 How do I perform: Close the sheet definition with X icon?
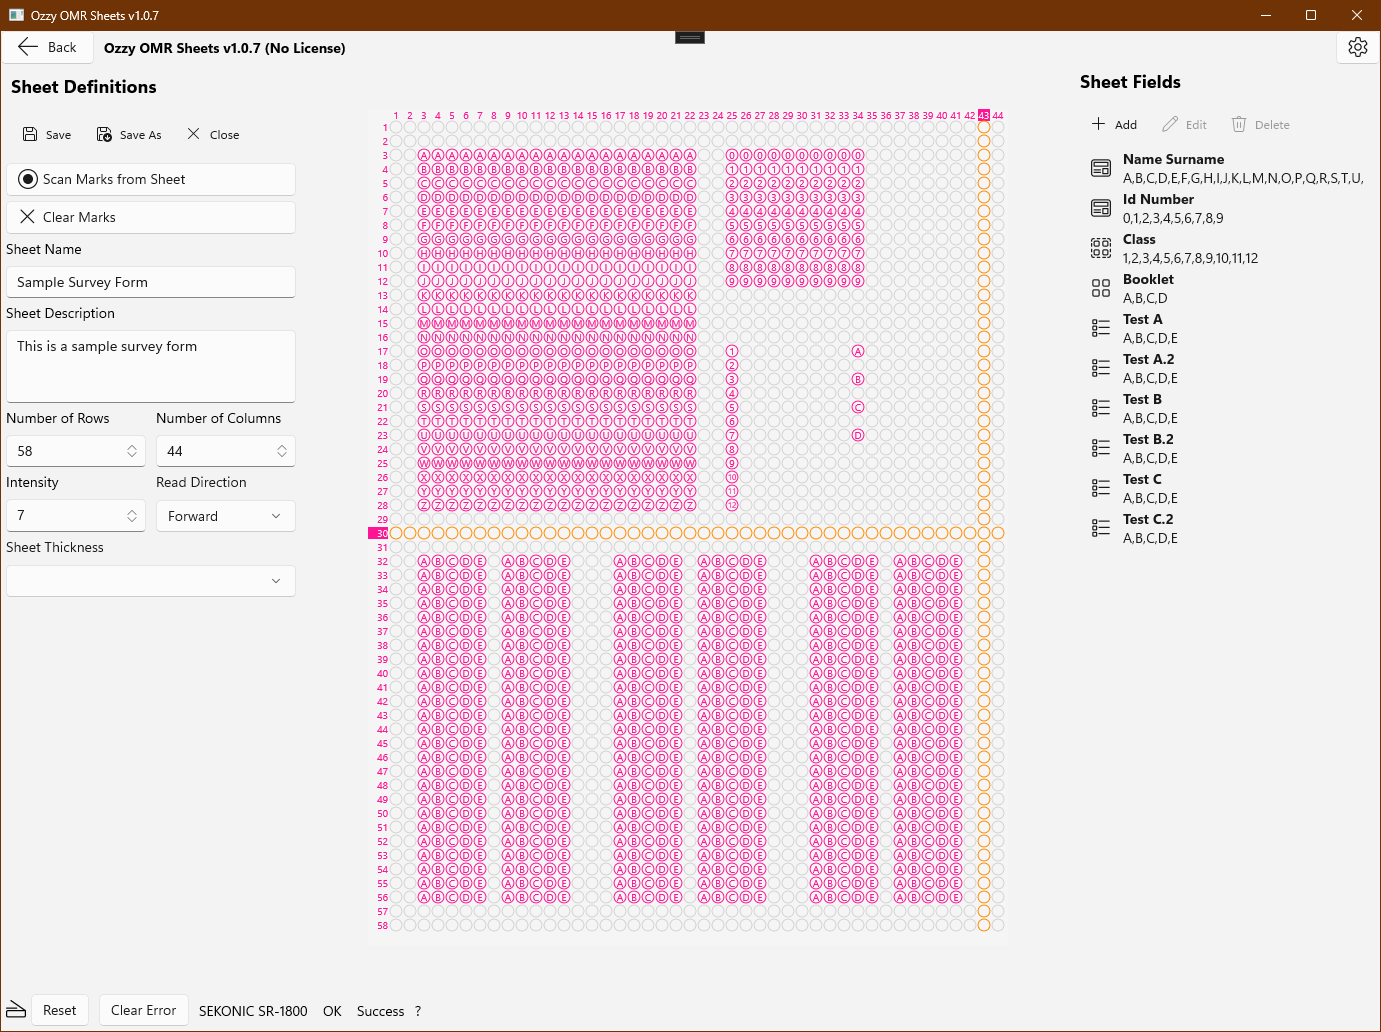[x=193, y=134]
